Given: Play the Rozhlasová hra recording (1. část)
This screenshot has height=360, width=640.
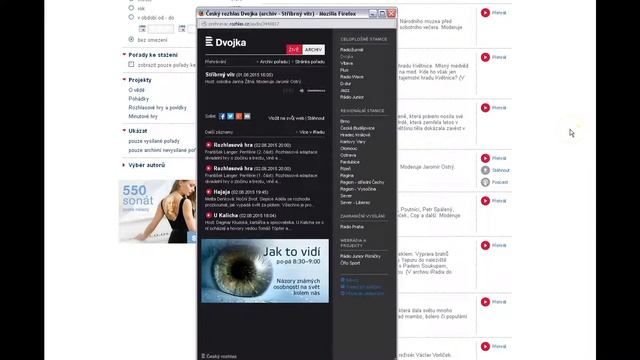Looking at the screenshot, I should 209,168.
